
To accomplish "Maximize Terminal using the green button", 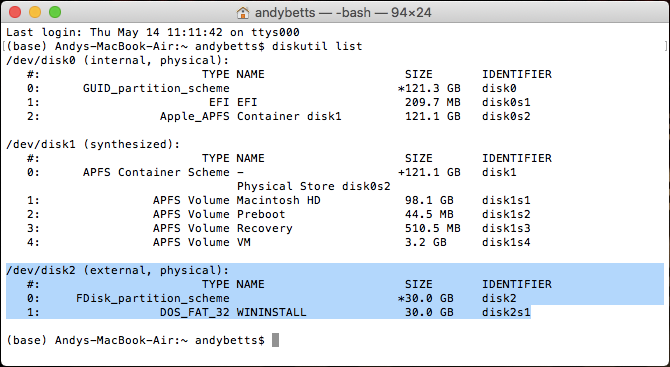I will pyautogui.click(x=55, y=12).
